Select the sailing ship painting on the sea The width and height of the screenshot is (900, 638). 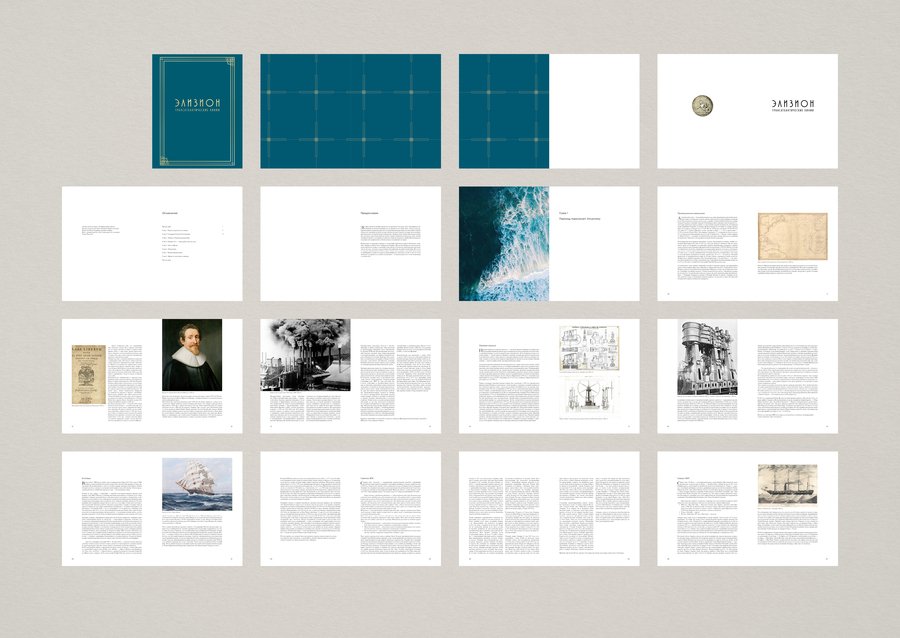pos(197,484)
